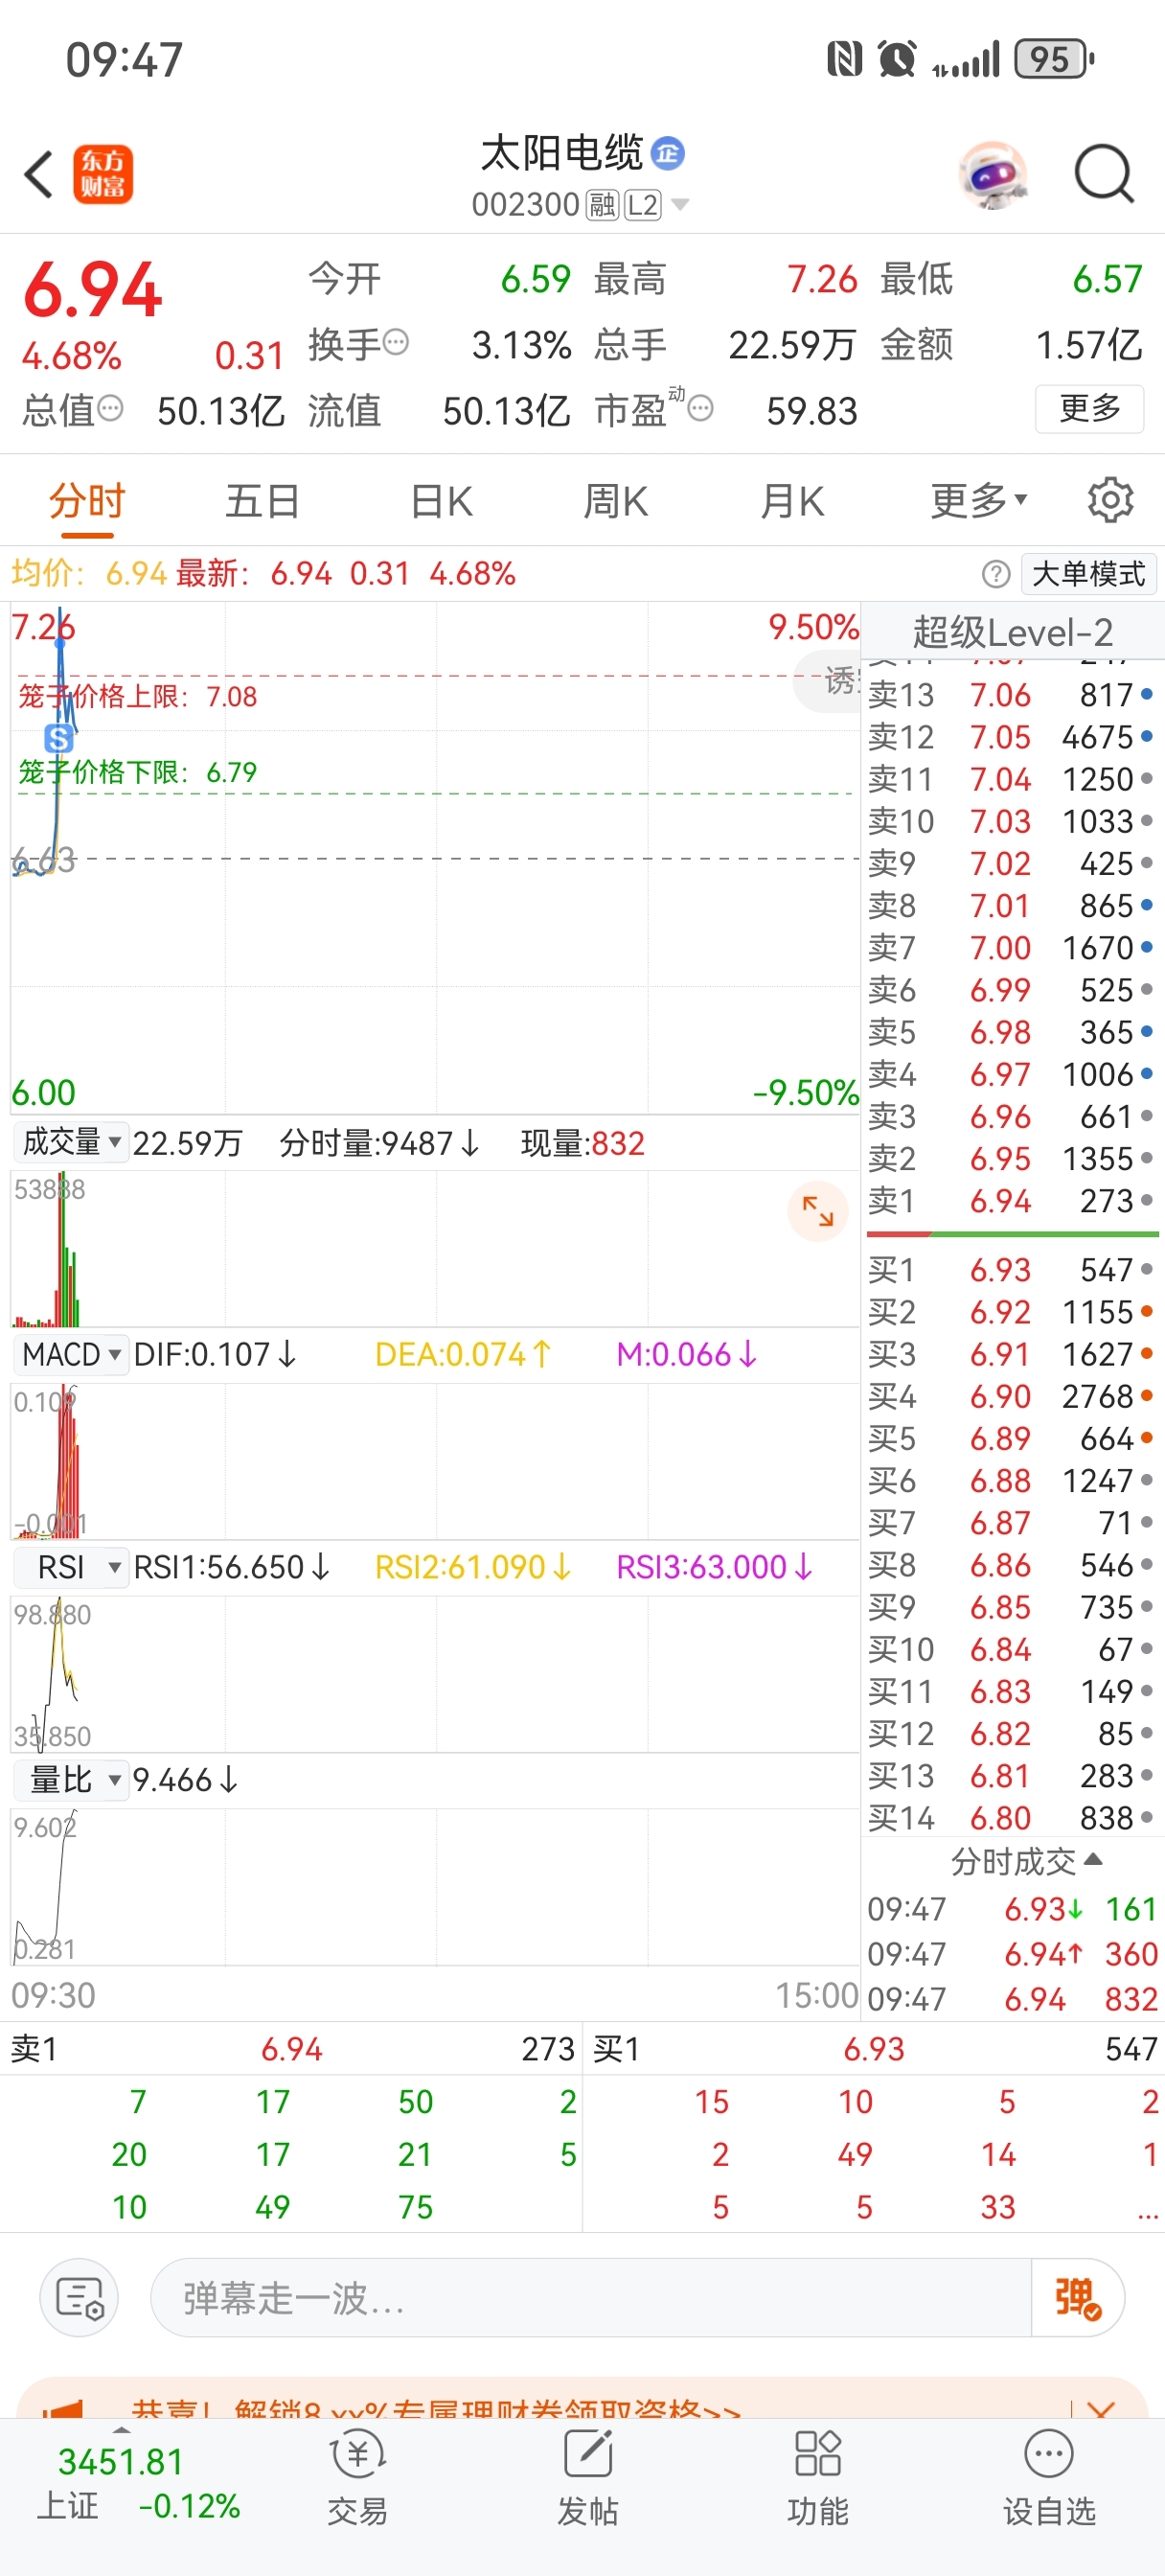Switch to the 月K tab

click(x=792, y=500)
